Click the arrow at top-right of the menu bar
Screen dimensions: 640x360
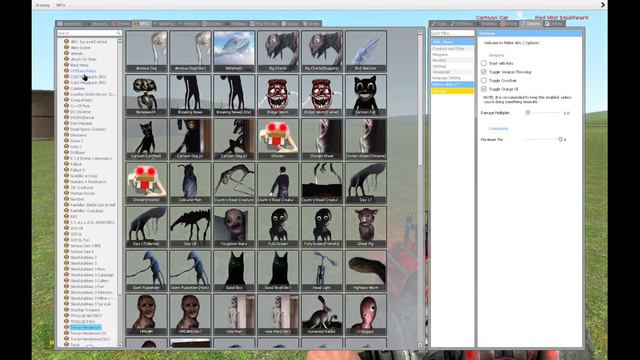point(603,5)
